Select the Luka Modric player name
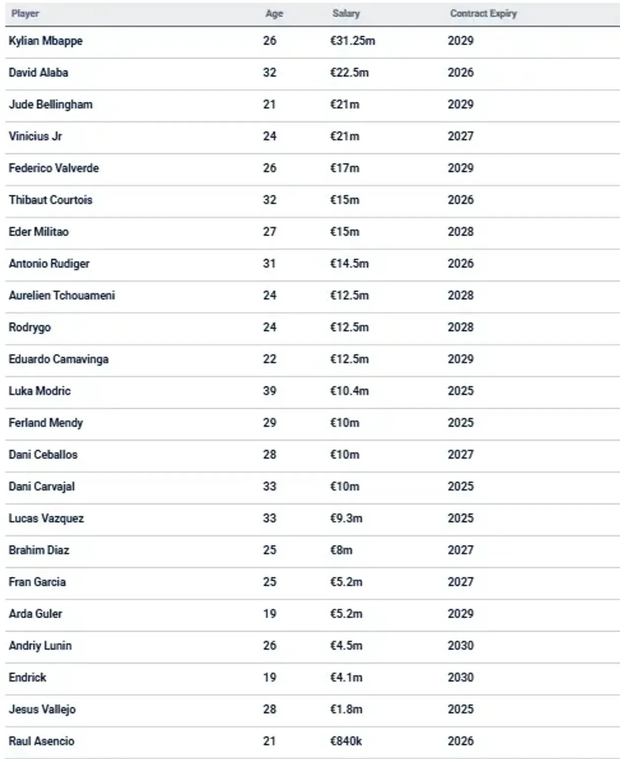This screenshot has height=759, width=620. [39, 391]
